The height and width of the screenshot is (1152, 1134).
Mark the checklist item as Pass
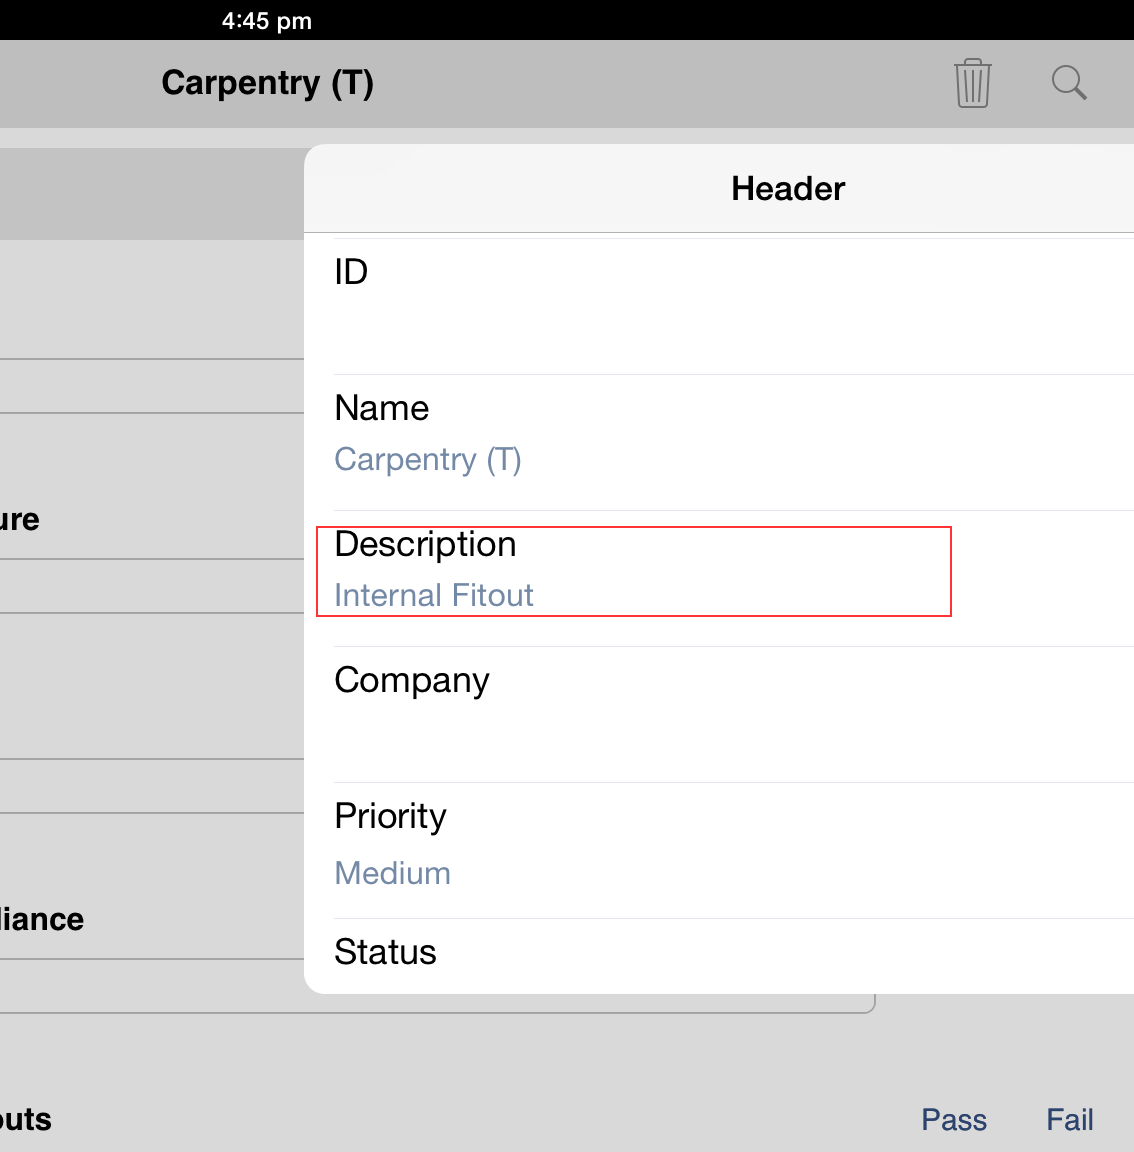(953, 1119)
